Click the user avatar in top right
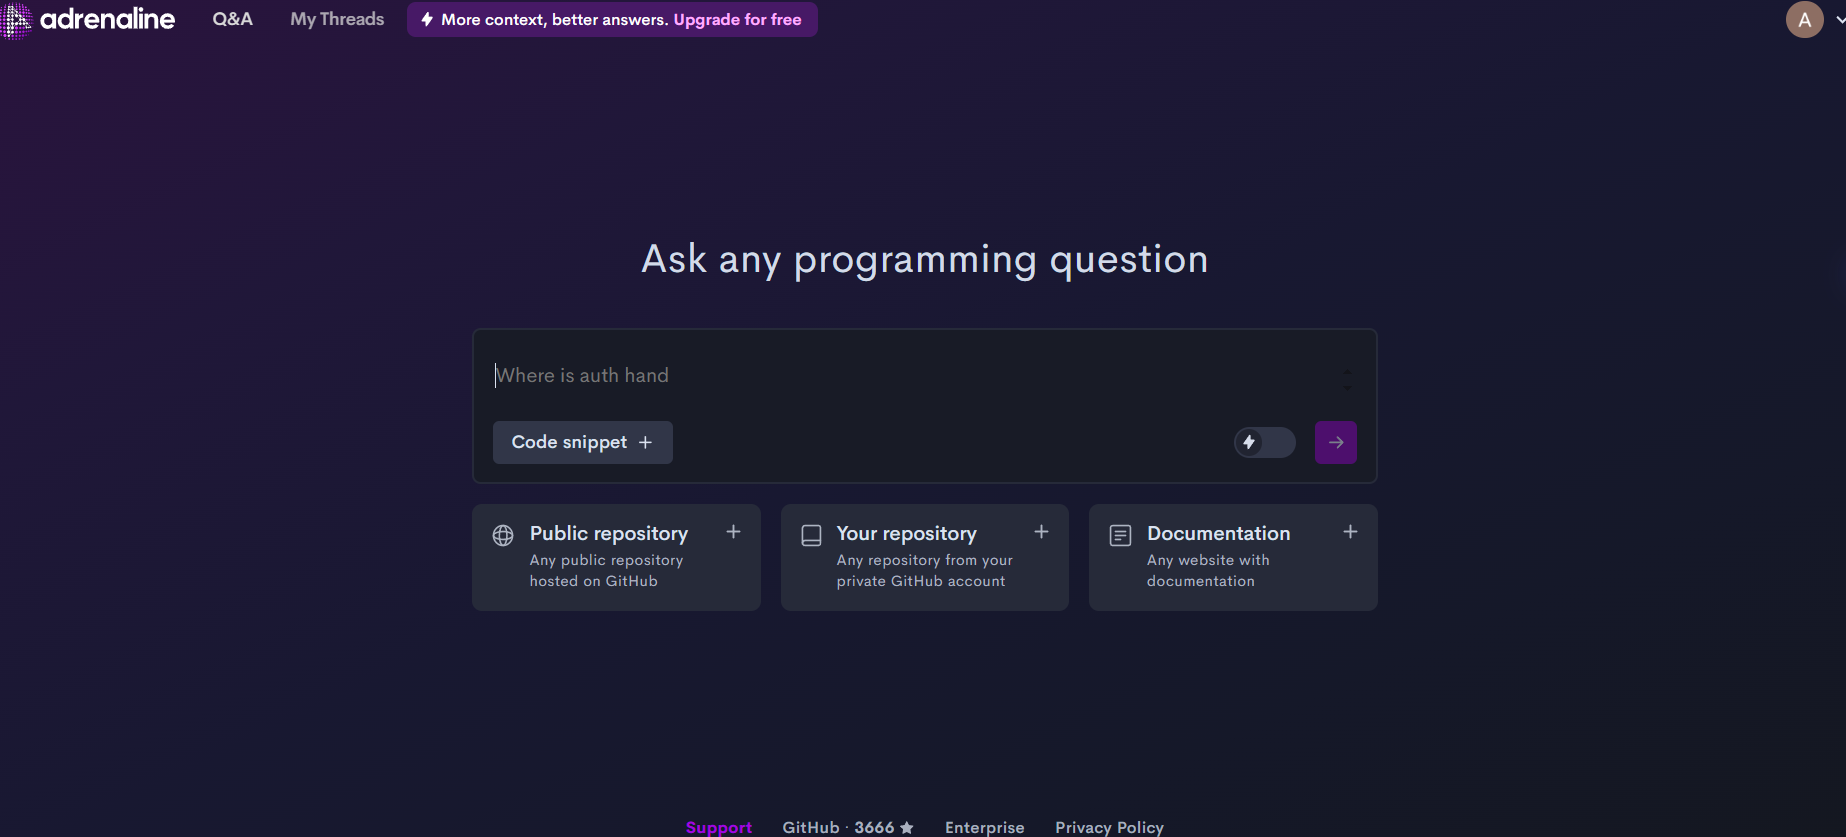The image size is (1846, 837). pos(1804,20)
